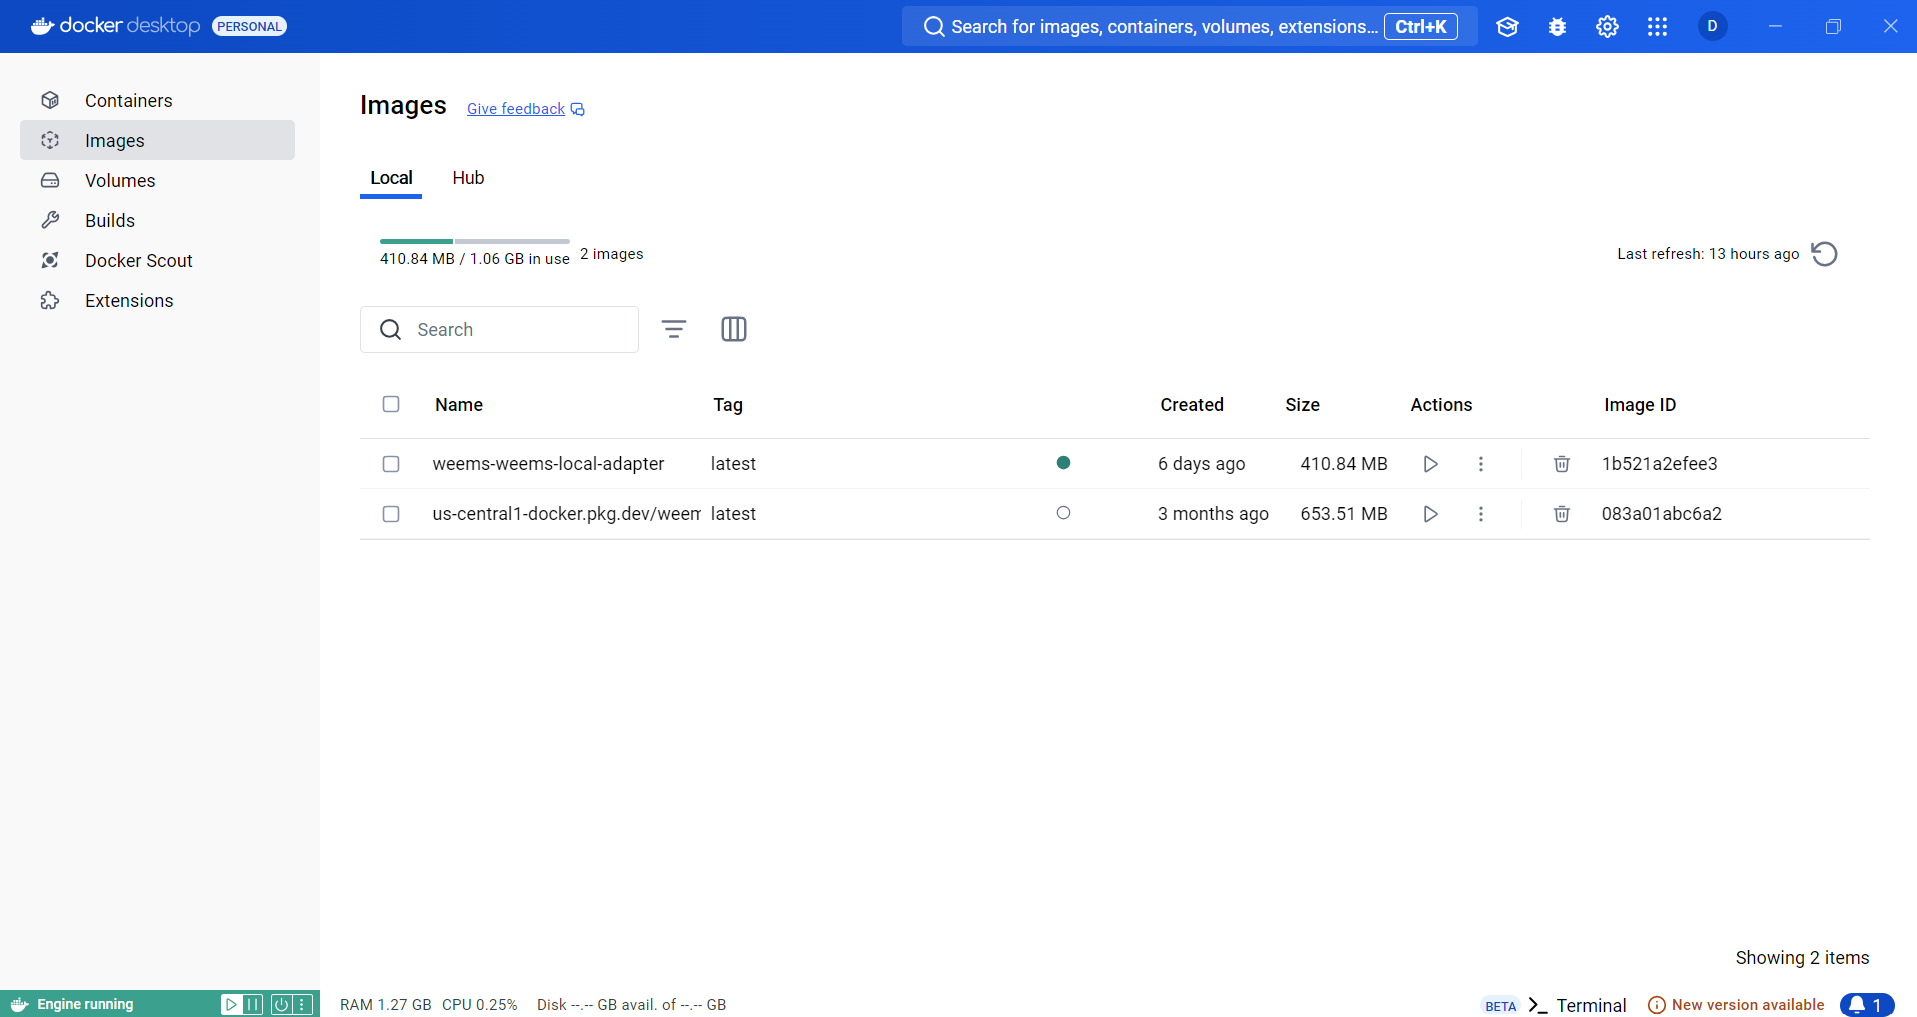Sort images by the Size column
Screen dimensions: 1917x1017
click(x=1302, y=405)
